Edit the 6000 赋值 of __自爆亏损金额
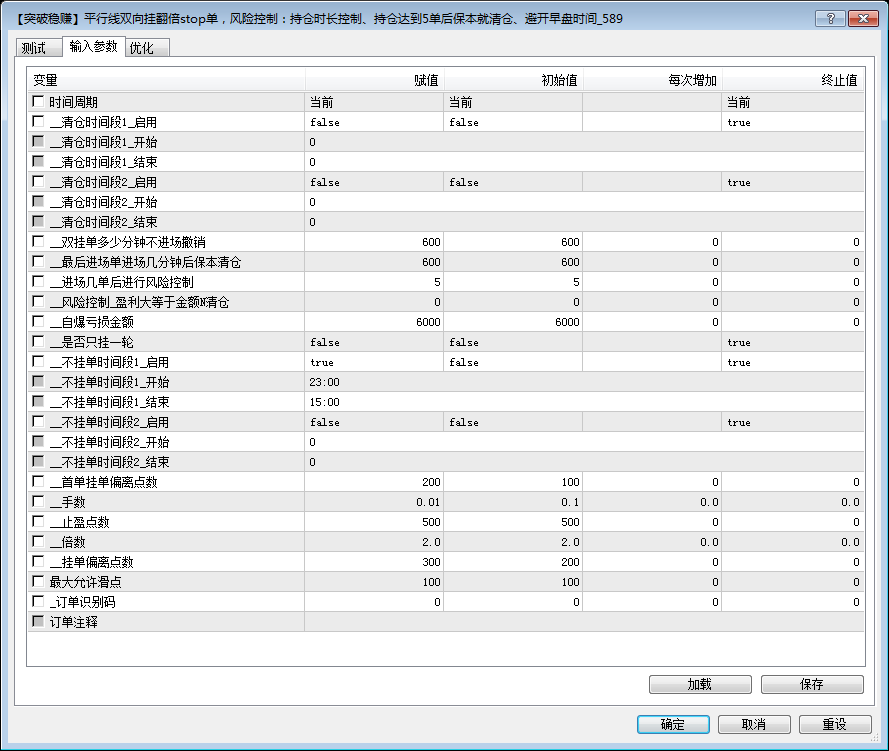The height and width of the screenshot is (751, 889). click(374, 322)
